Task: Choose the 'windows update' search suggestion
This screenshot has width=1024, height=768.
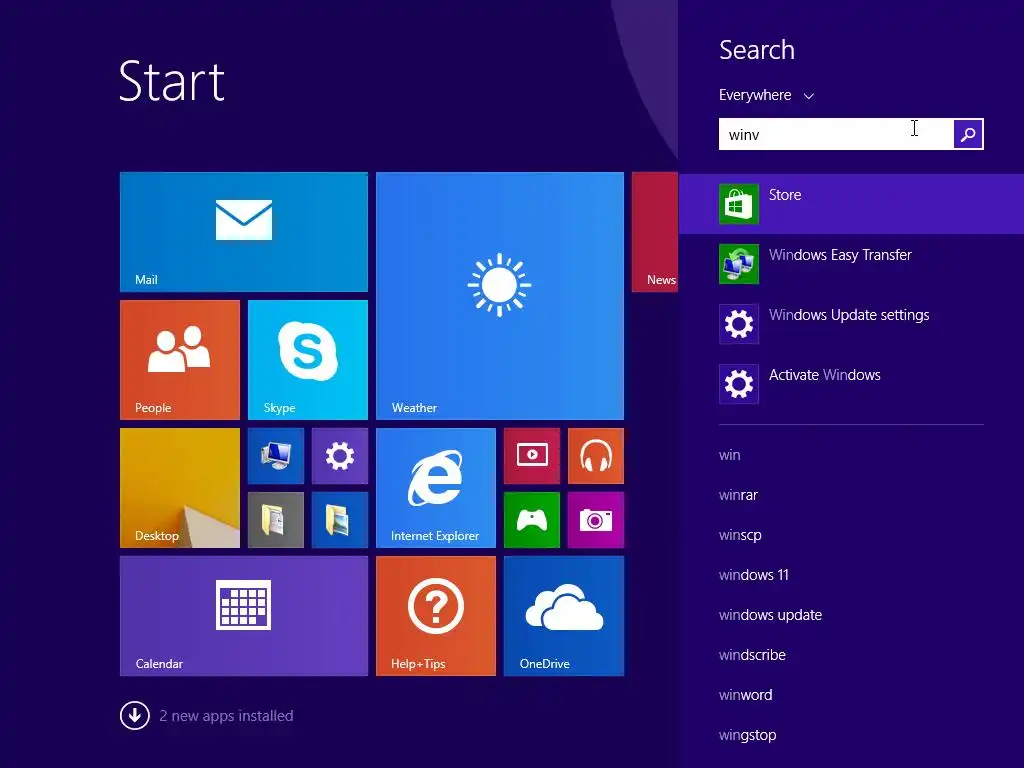Action: click(770, 615)
